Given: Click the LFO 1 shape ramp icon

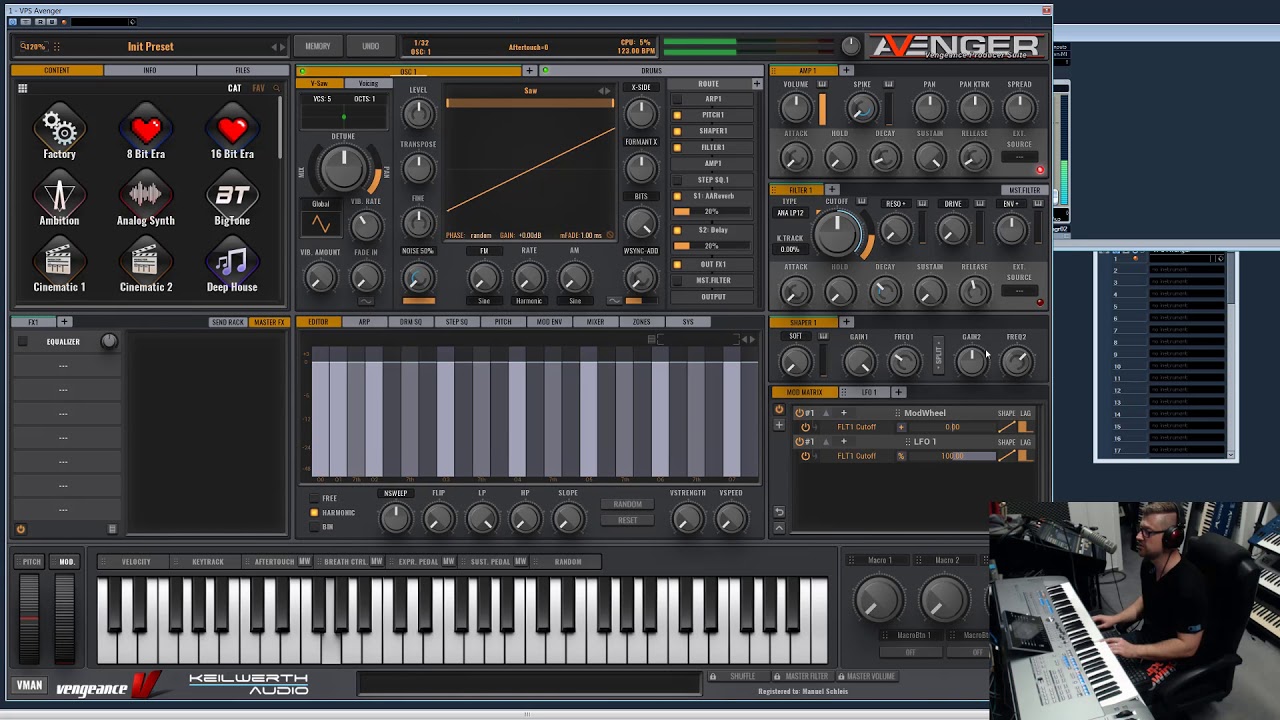Looking at the screenshot, I should coord(1007,456).
